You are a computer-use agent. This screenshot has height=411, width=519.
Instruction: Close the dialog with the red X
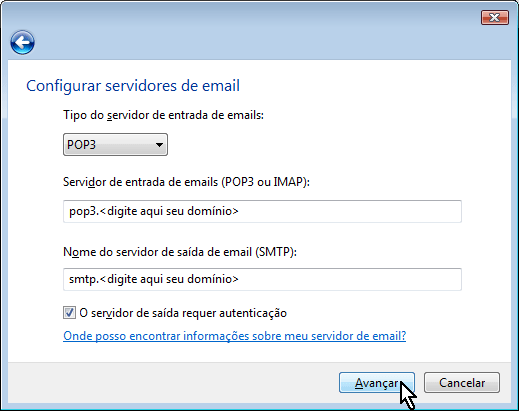click(495, 17)
